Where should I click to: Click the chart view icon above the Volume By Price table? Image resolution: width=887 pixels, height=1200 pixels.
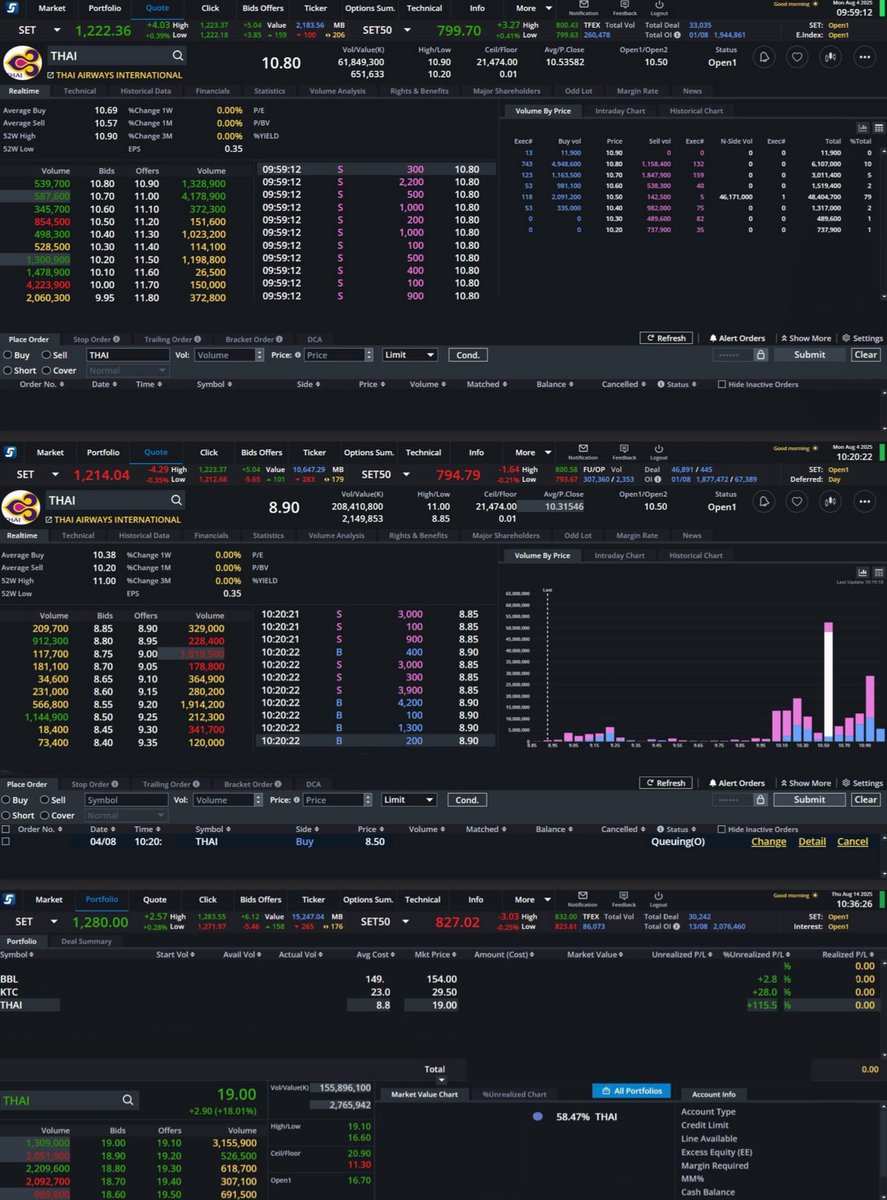(862, 128)
